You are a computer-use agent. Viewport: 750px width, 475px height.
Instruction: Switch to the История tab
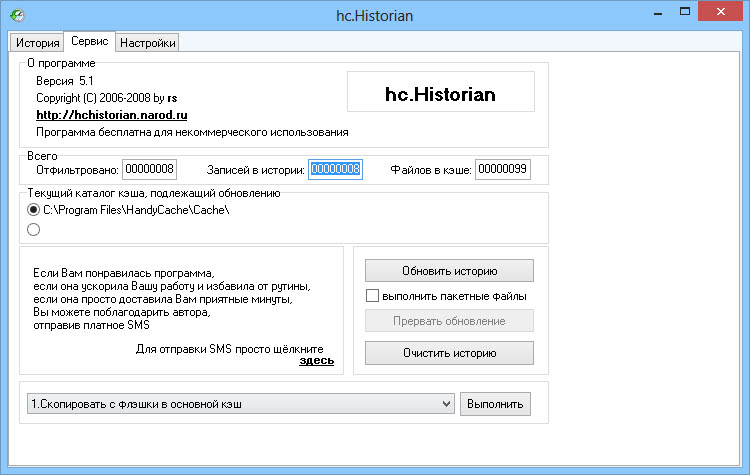(37, 43)
